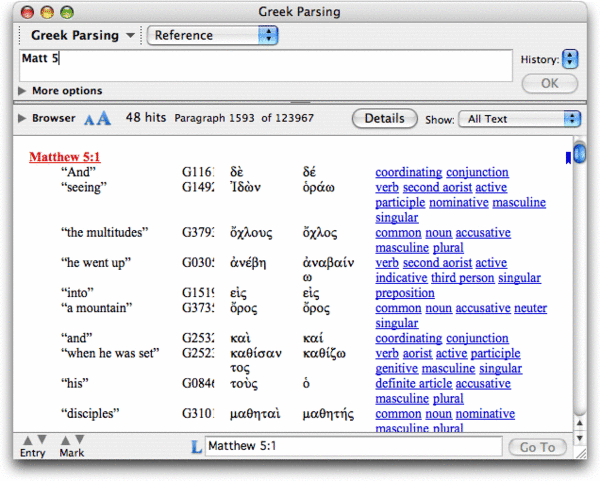Click in the Matt 5 search entry field
600x481 pixels.
pos(260,65)
